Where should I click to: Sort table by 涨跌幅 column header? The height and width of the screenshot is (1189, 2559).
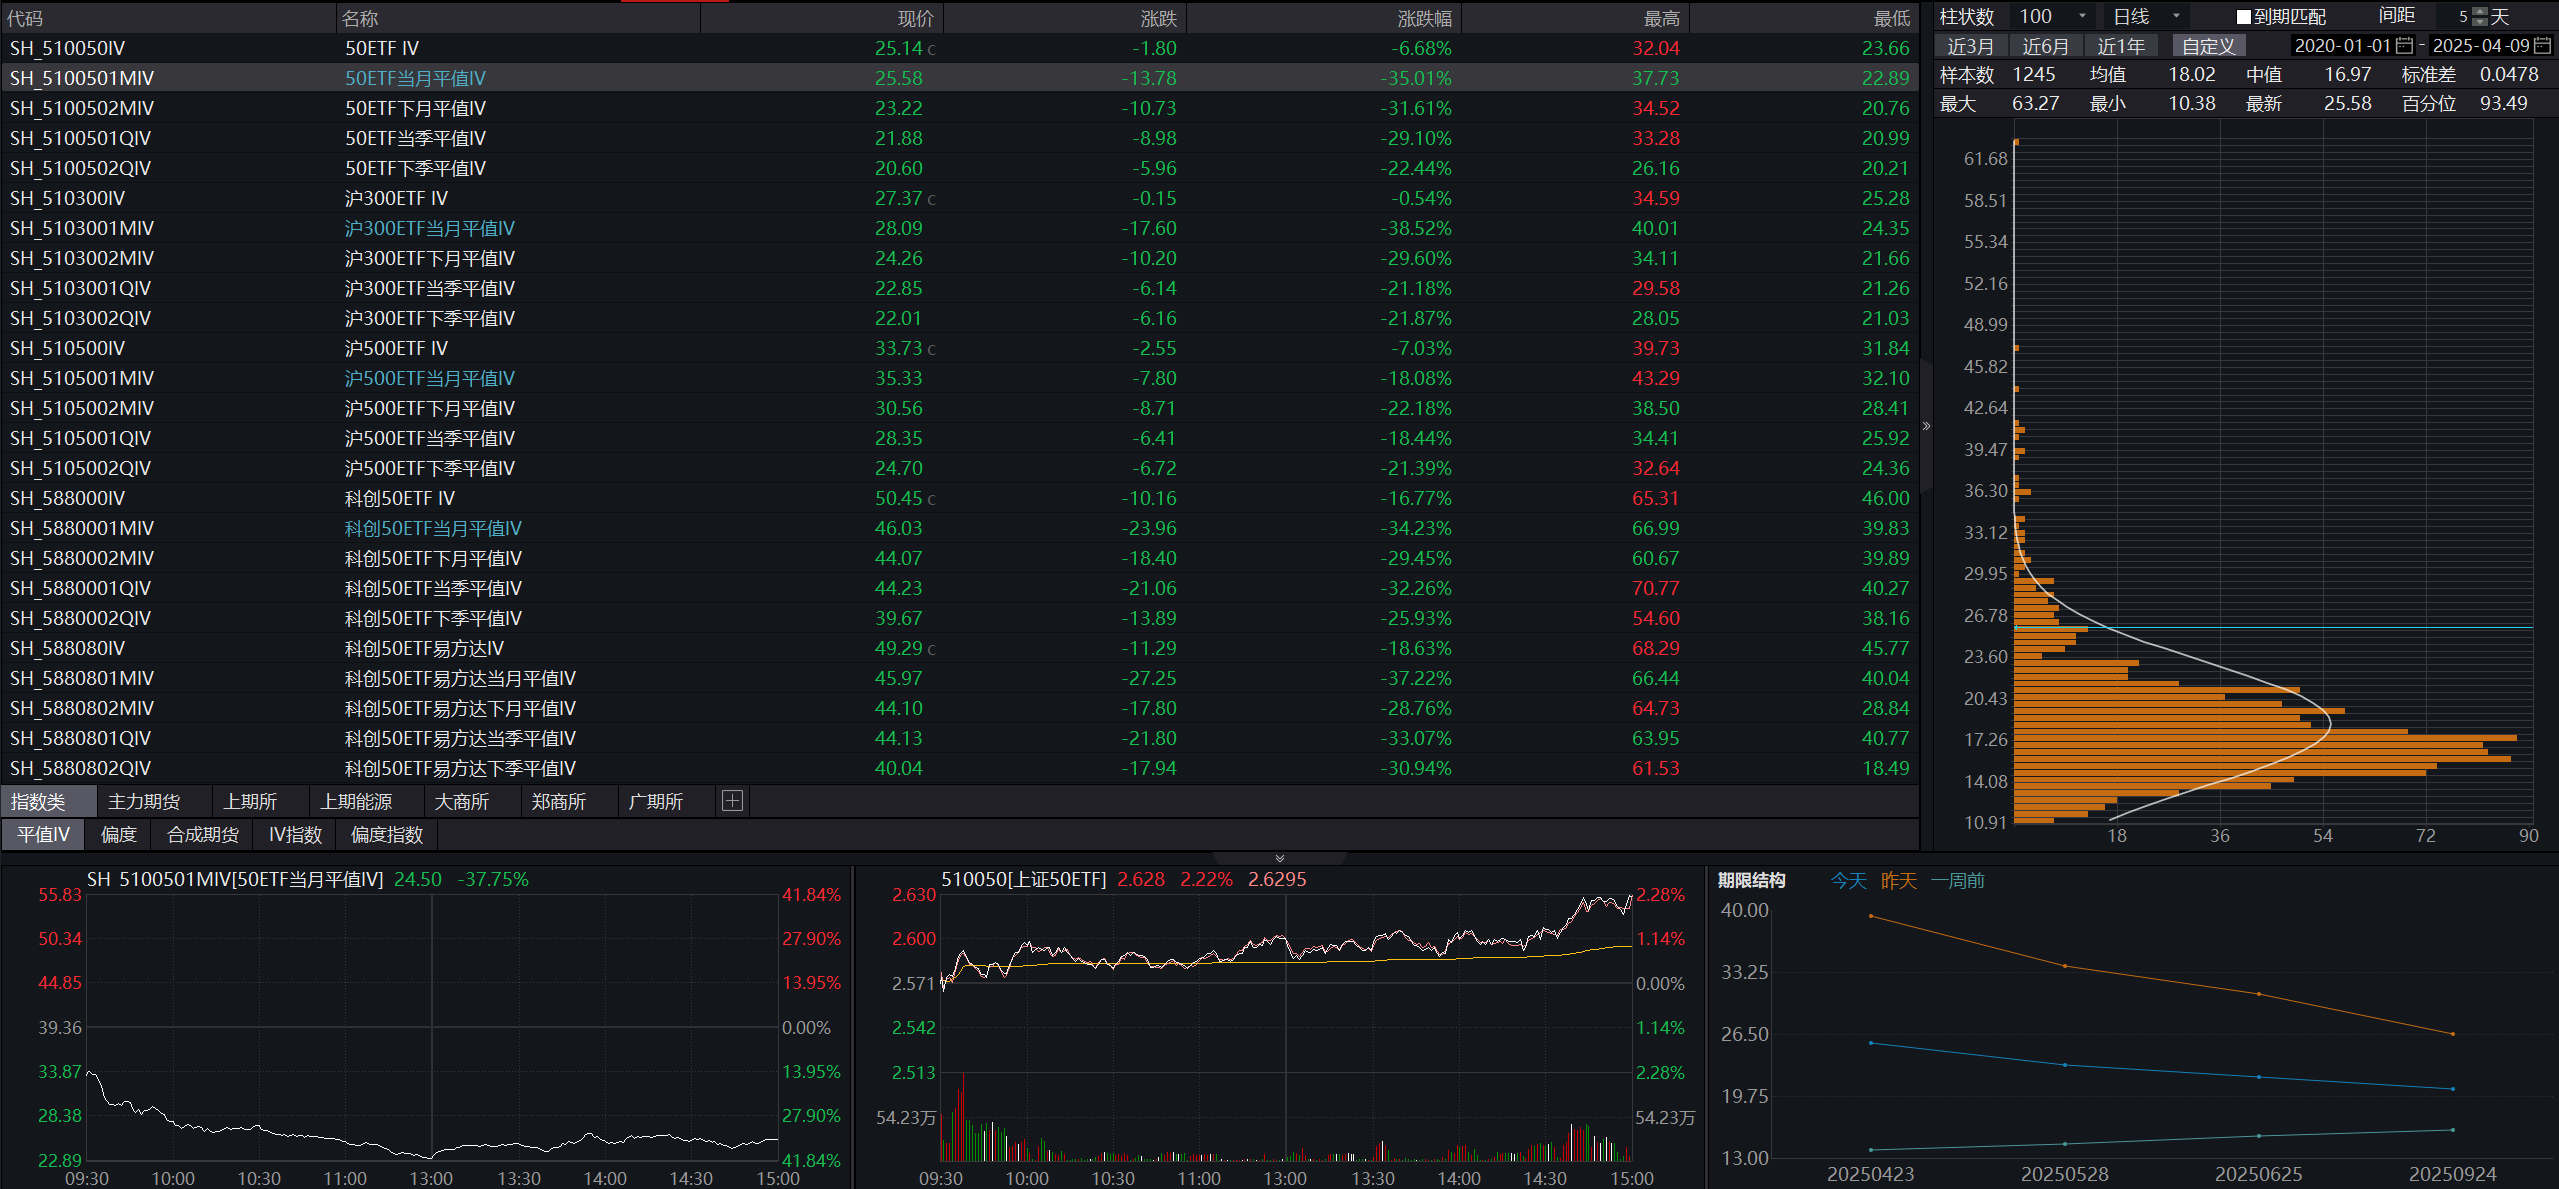tap(1423, 18)
